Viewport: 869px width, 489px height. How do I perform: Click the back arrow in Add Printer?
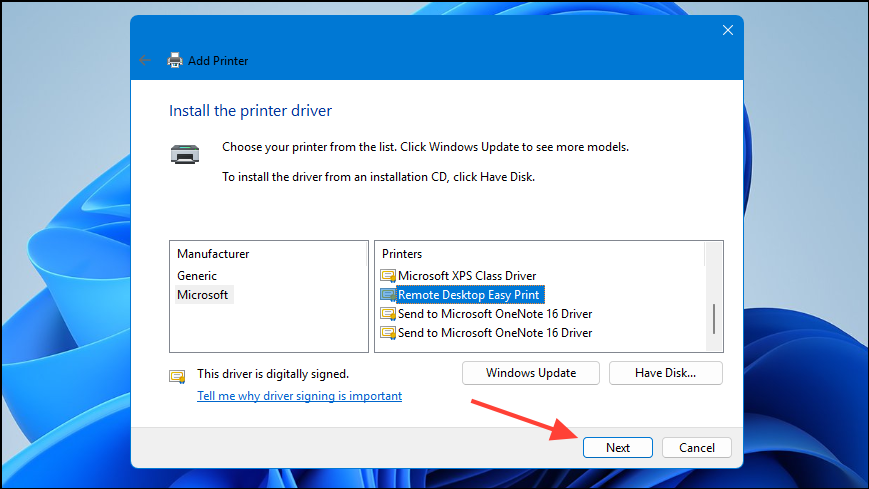click(x=145, y=60)
